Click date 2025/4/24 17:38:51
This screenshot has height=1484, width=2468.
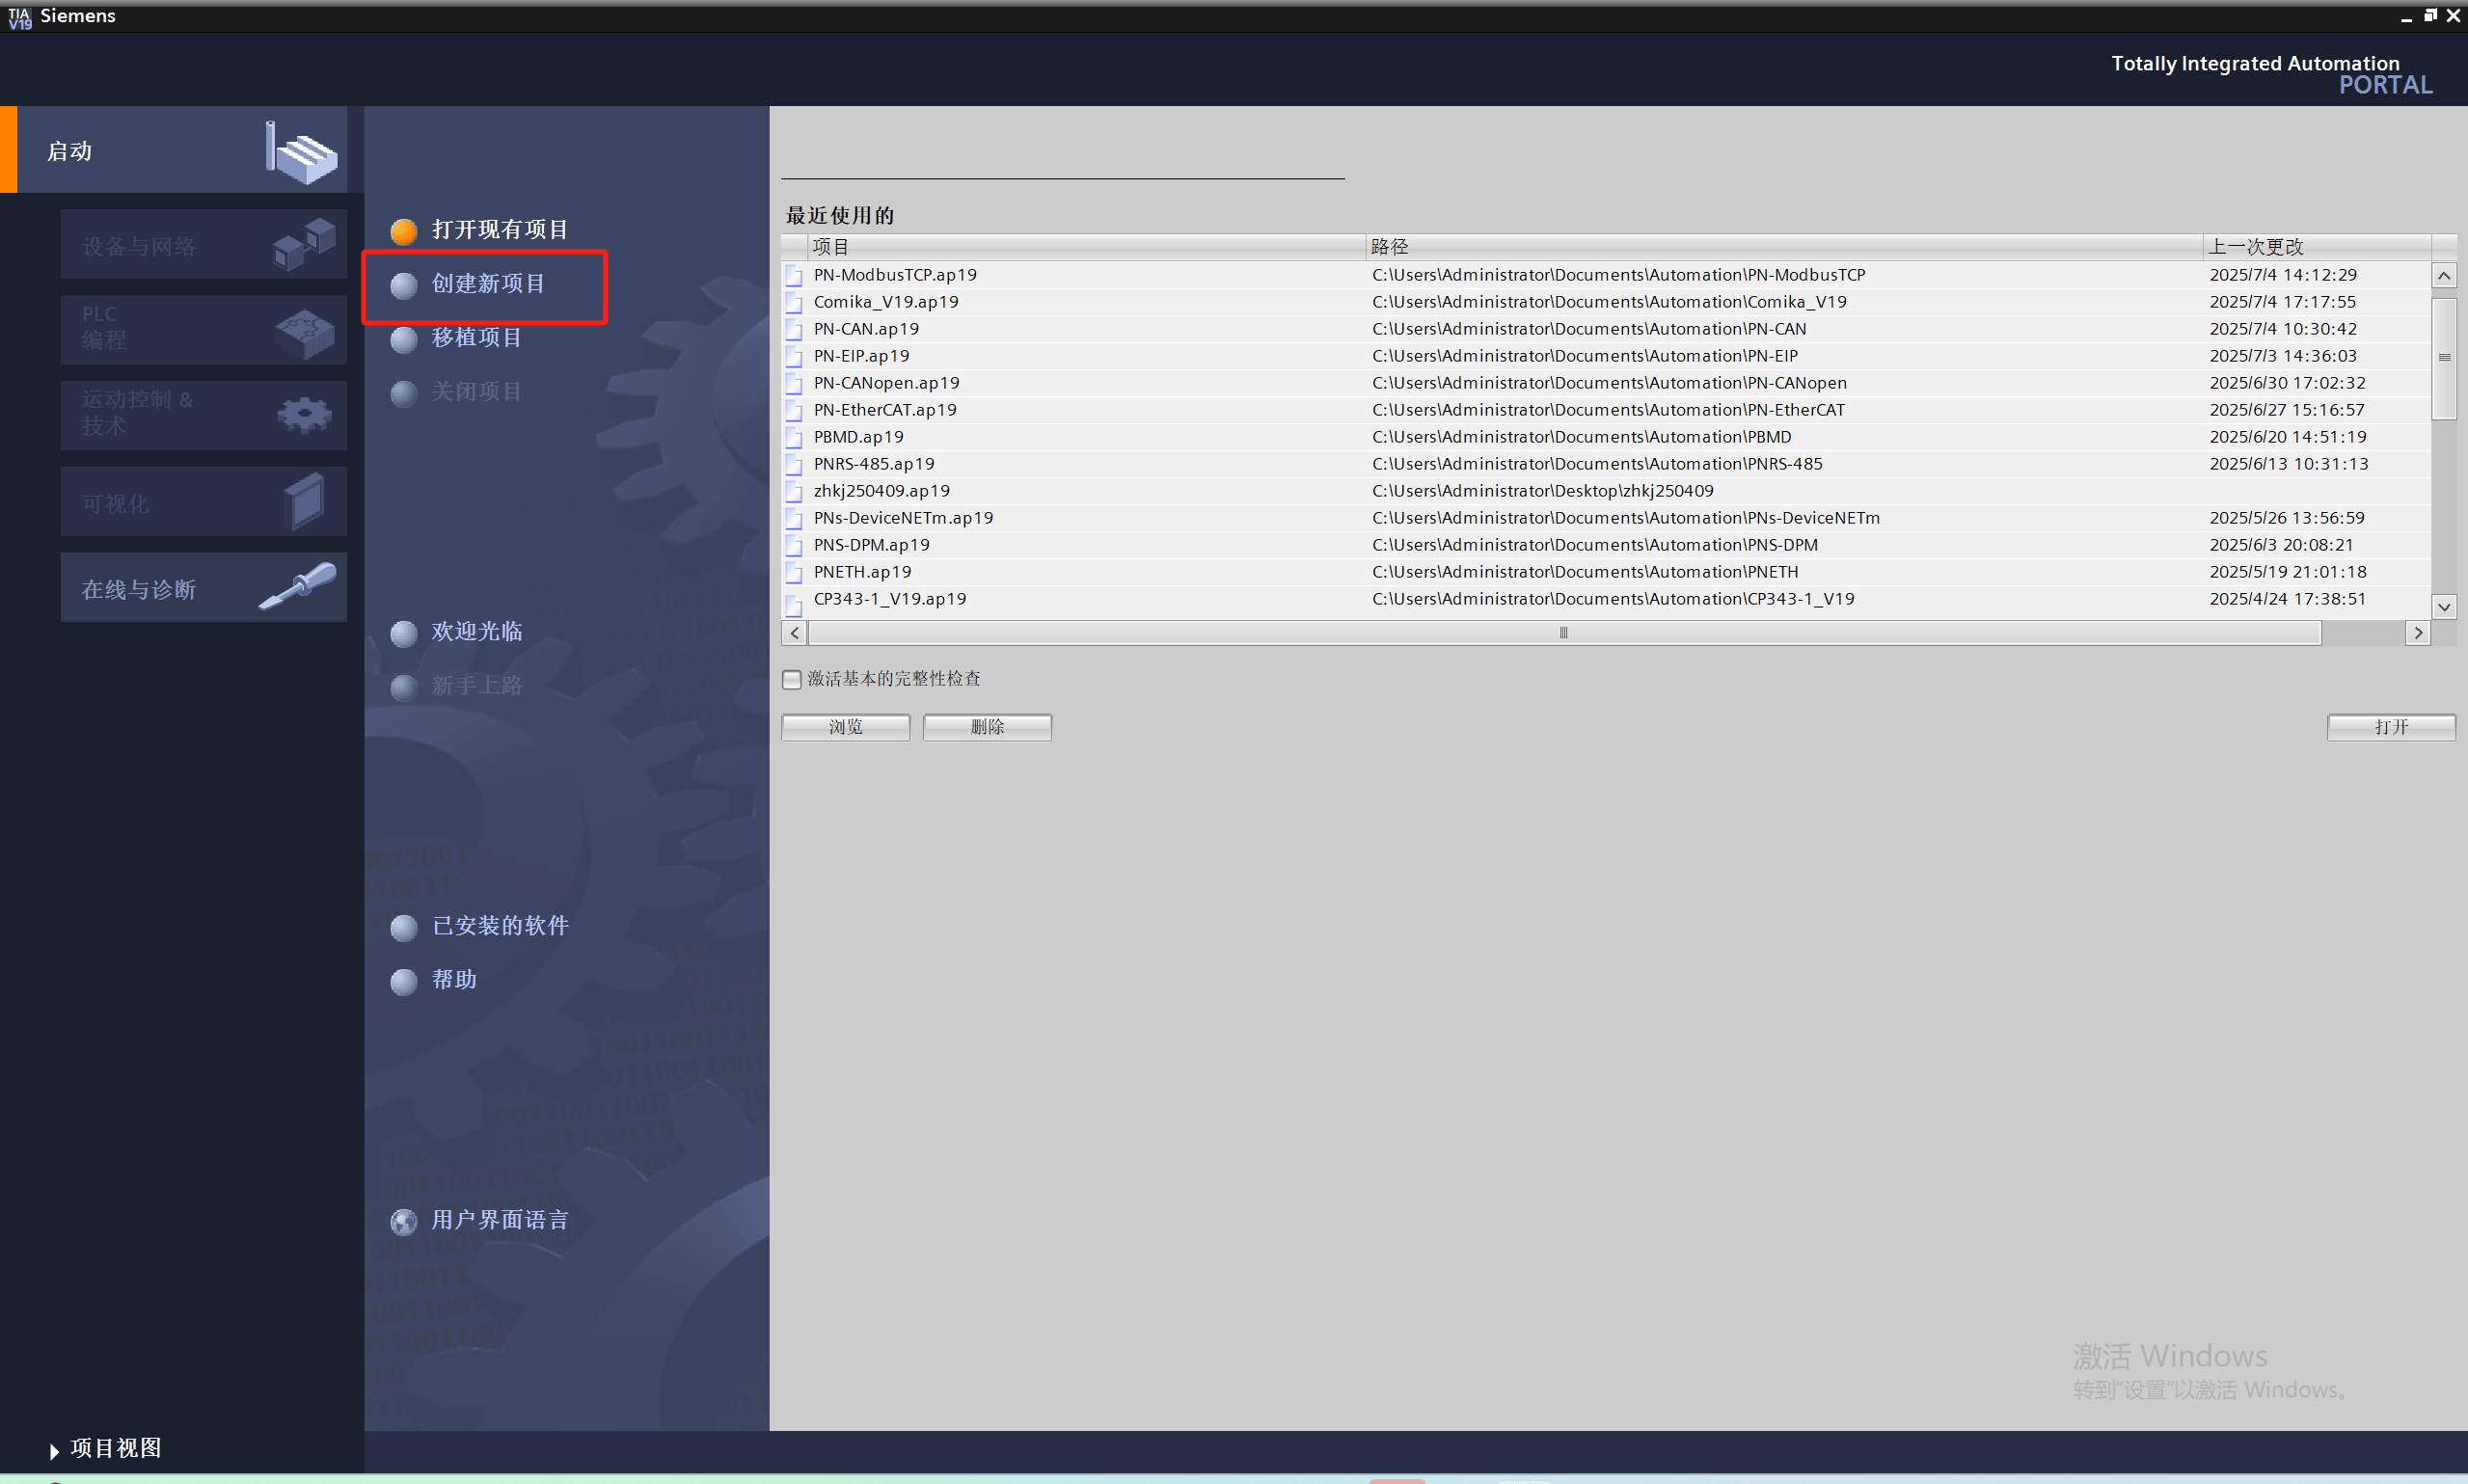click(2287, 599)
